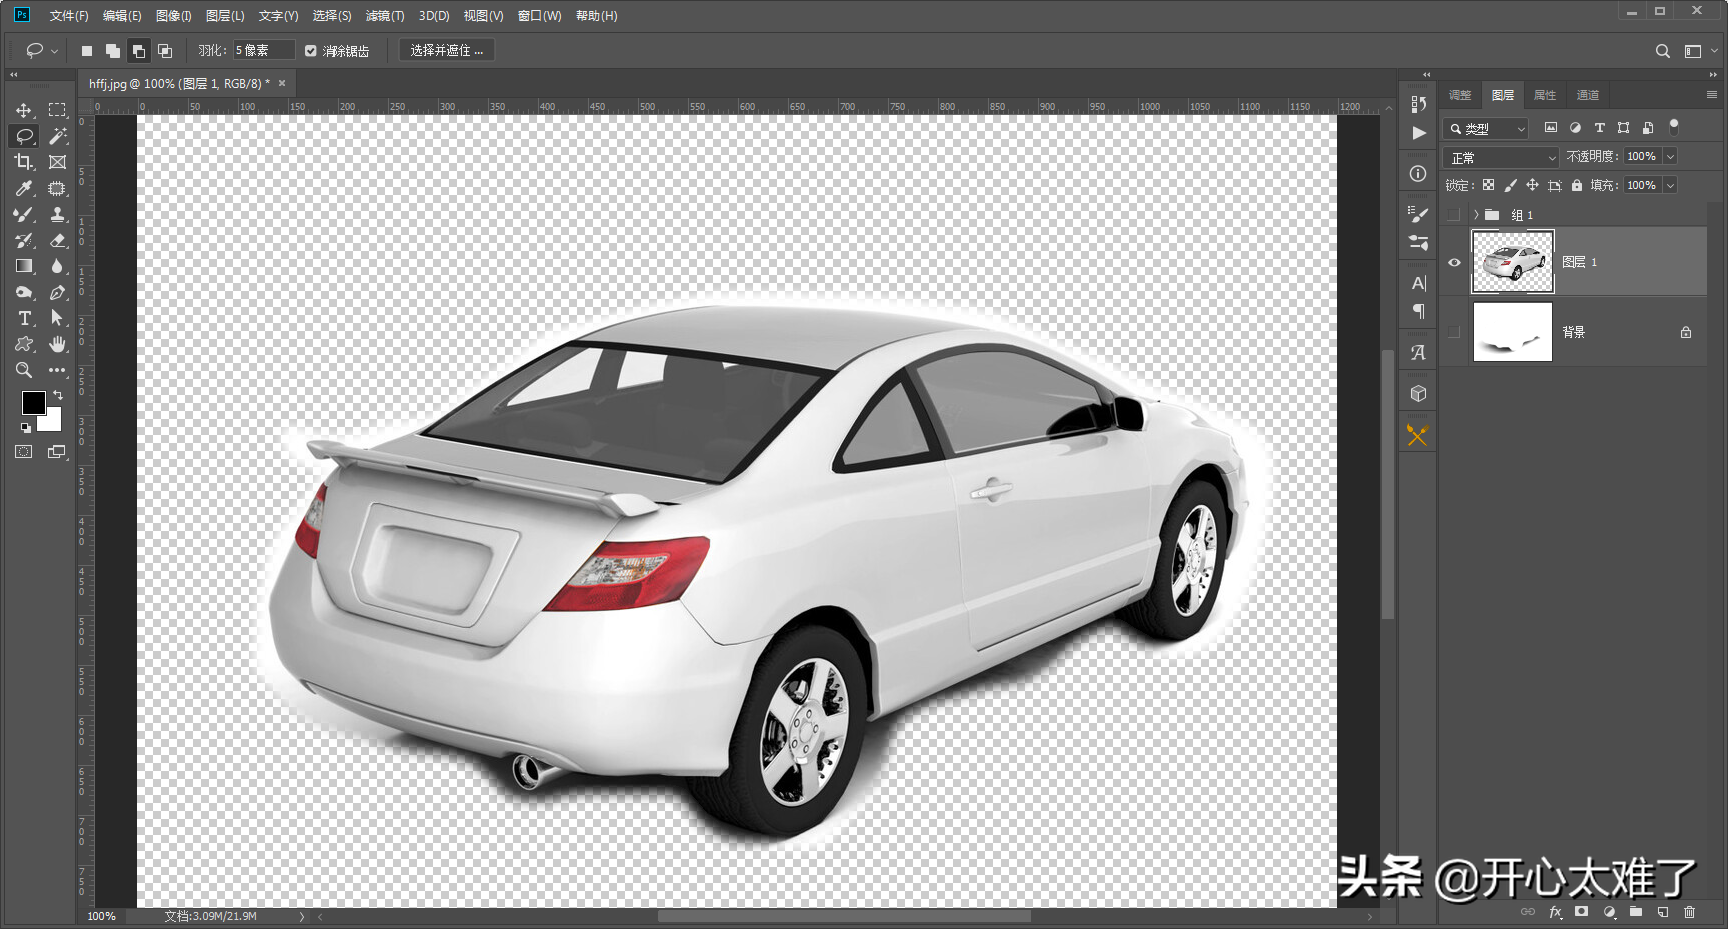The width and height of the screenshot is (1728, 929).
Task: Select the Clone Stamp tool
Action: pos(58,214)
